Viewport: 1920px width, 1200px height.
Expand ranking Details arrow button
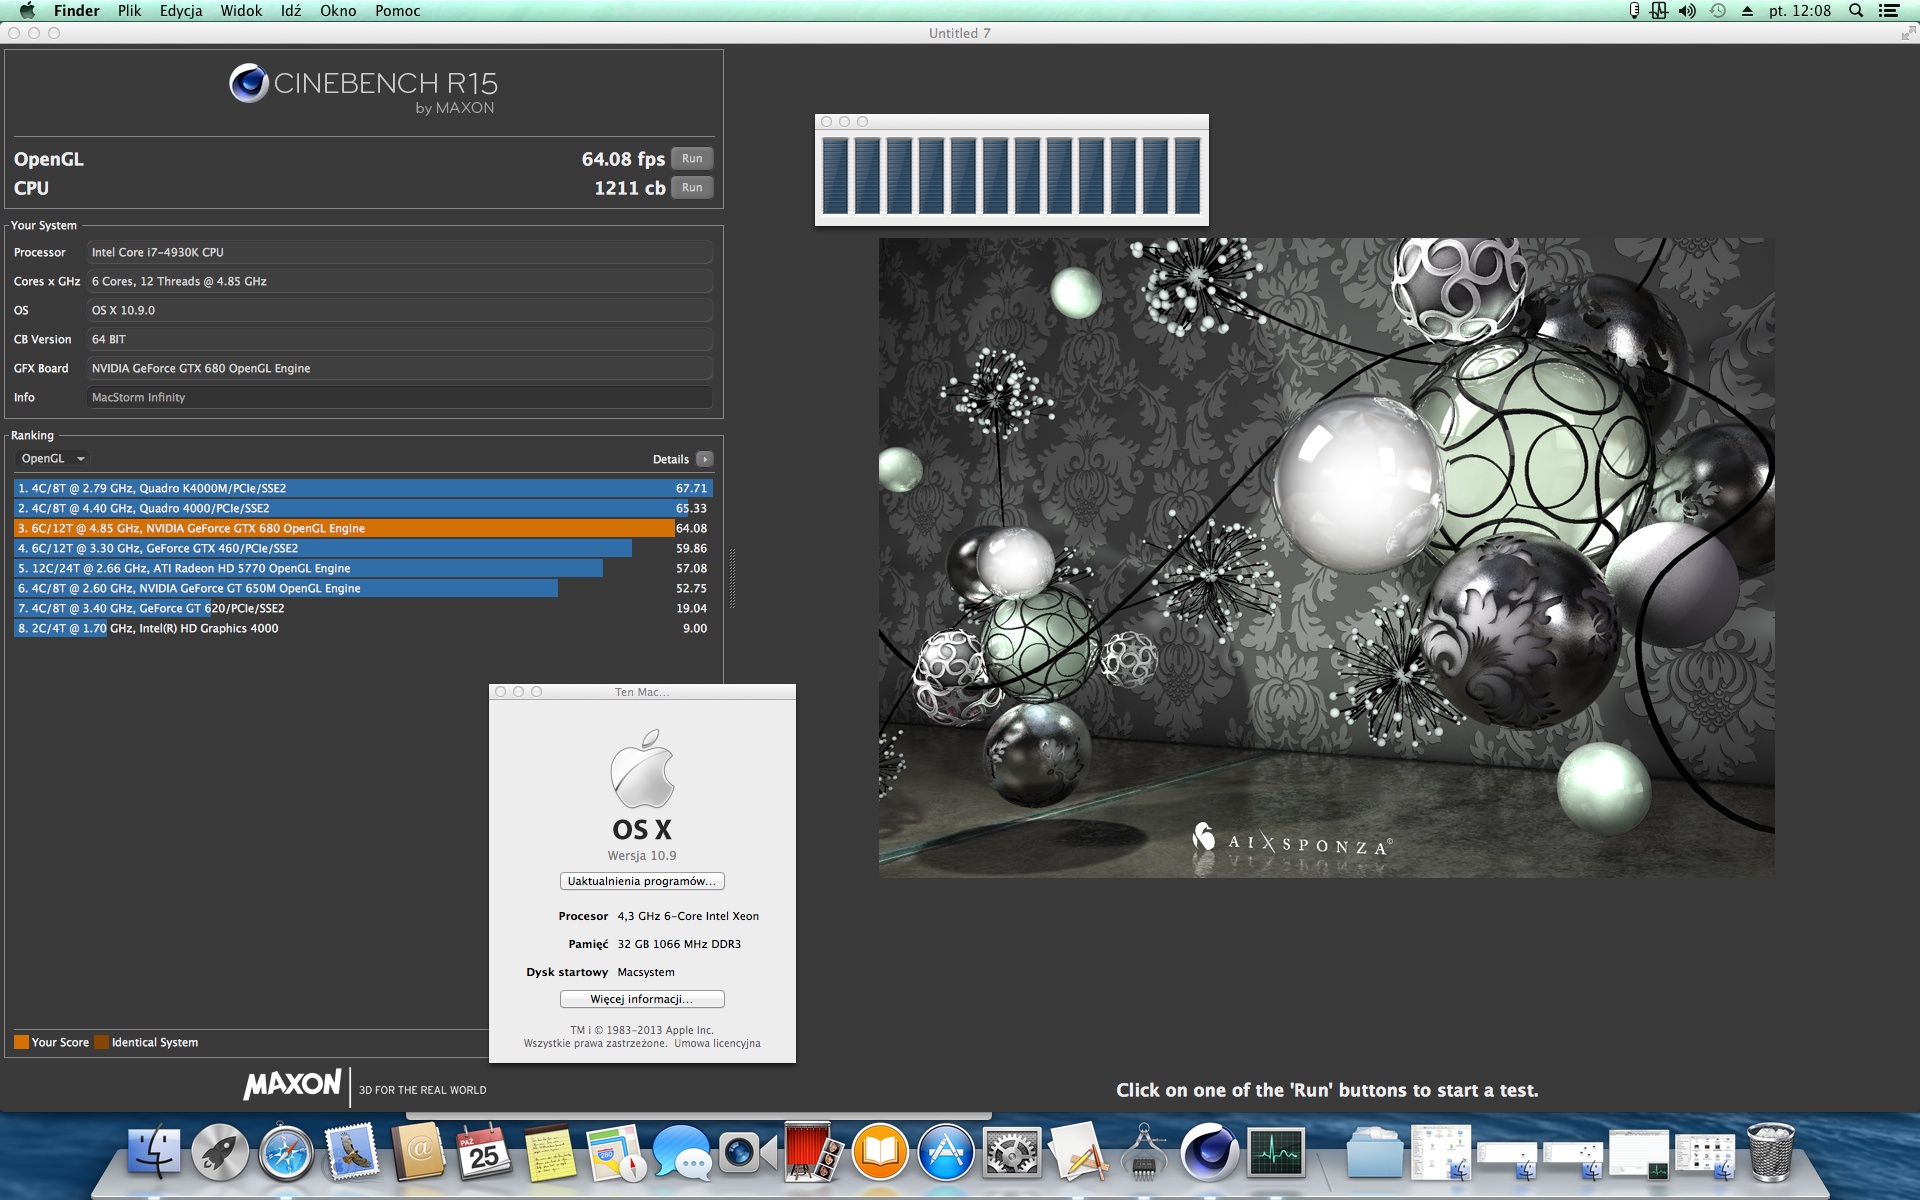pyautogui.click(x=705, y=459)
